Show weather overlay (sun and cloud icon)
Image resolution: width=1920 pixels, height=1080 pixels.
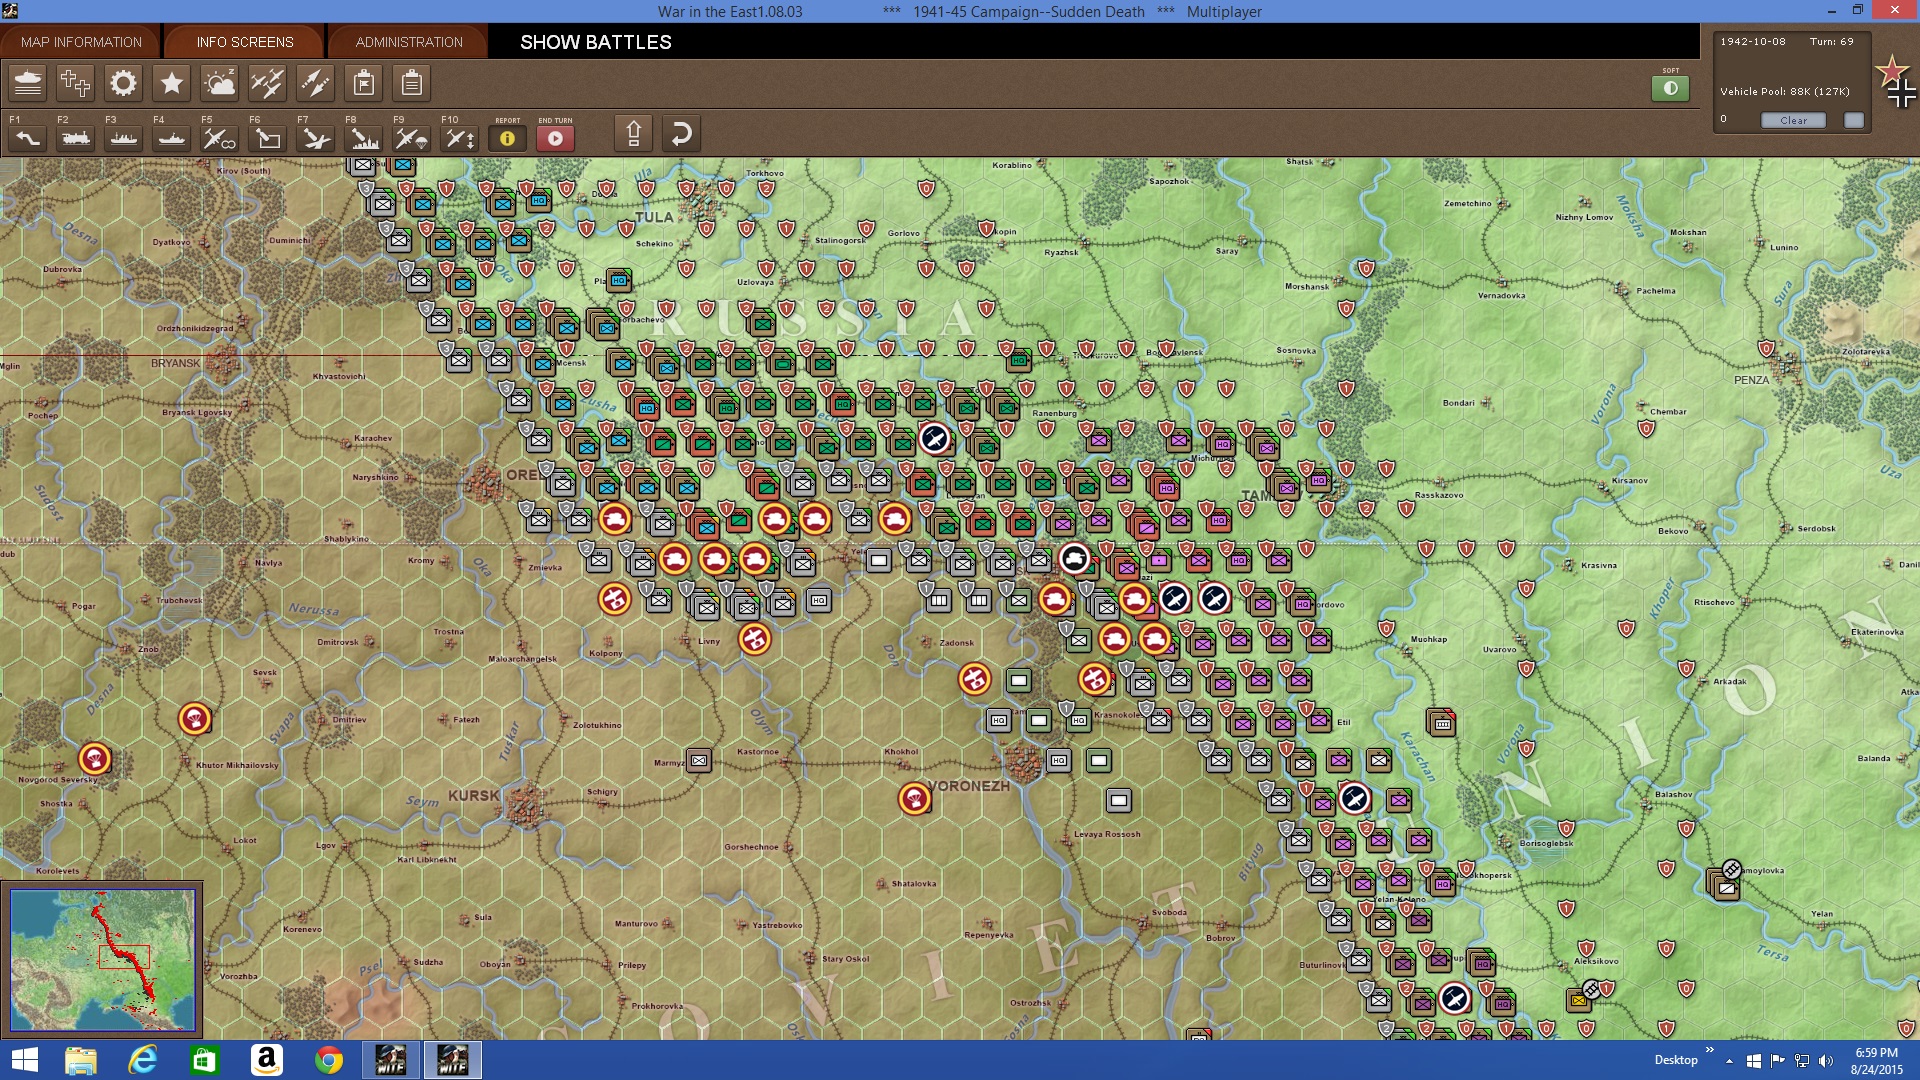[219, 83]
